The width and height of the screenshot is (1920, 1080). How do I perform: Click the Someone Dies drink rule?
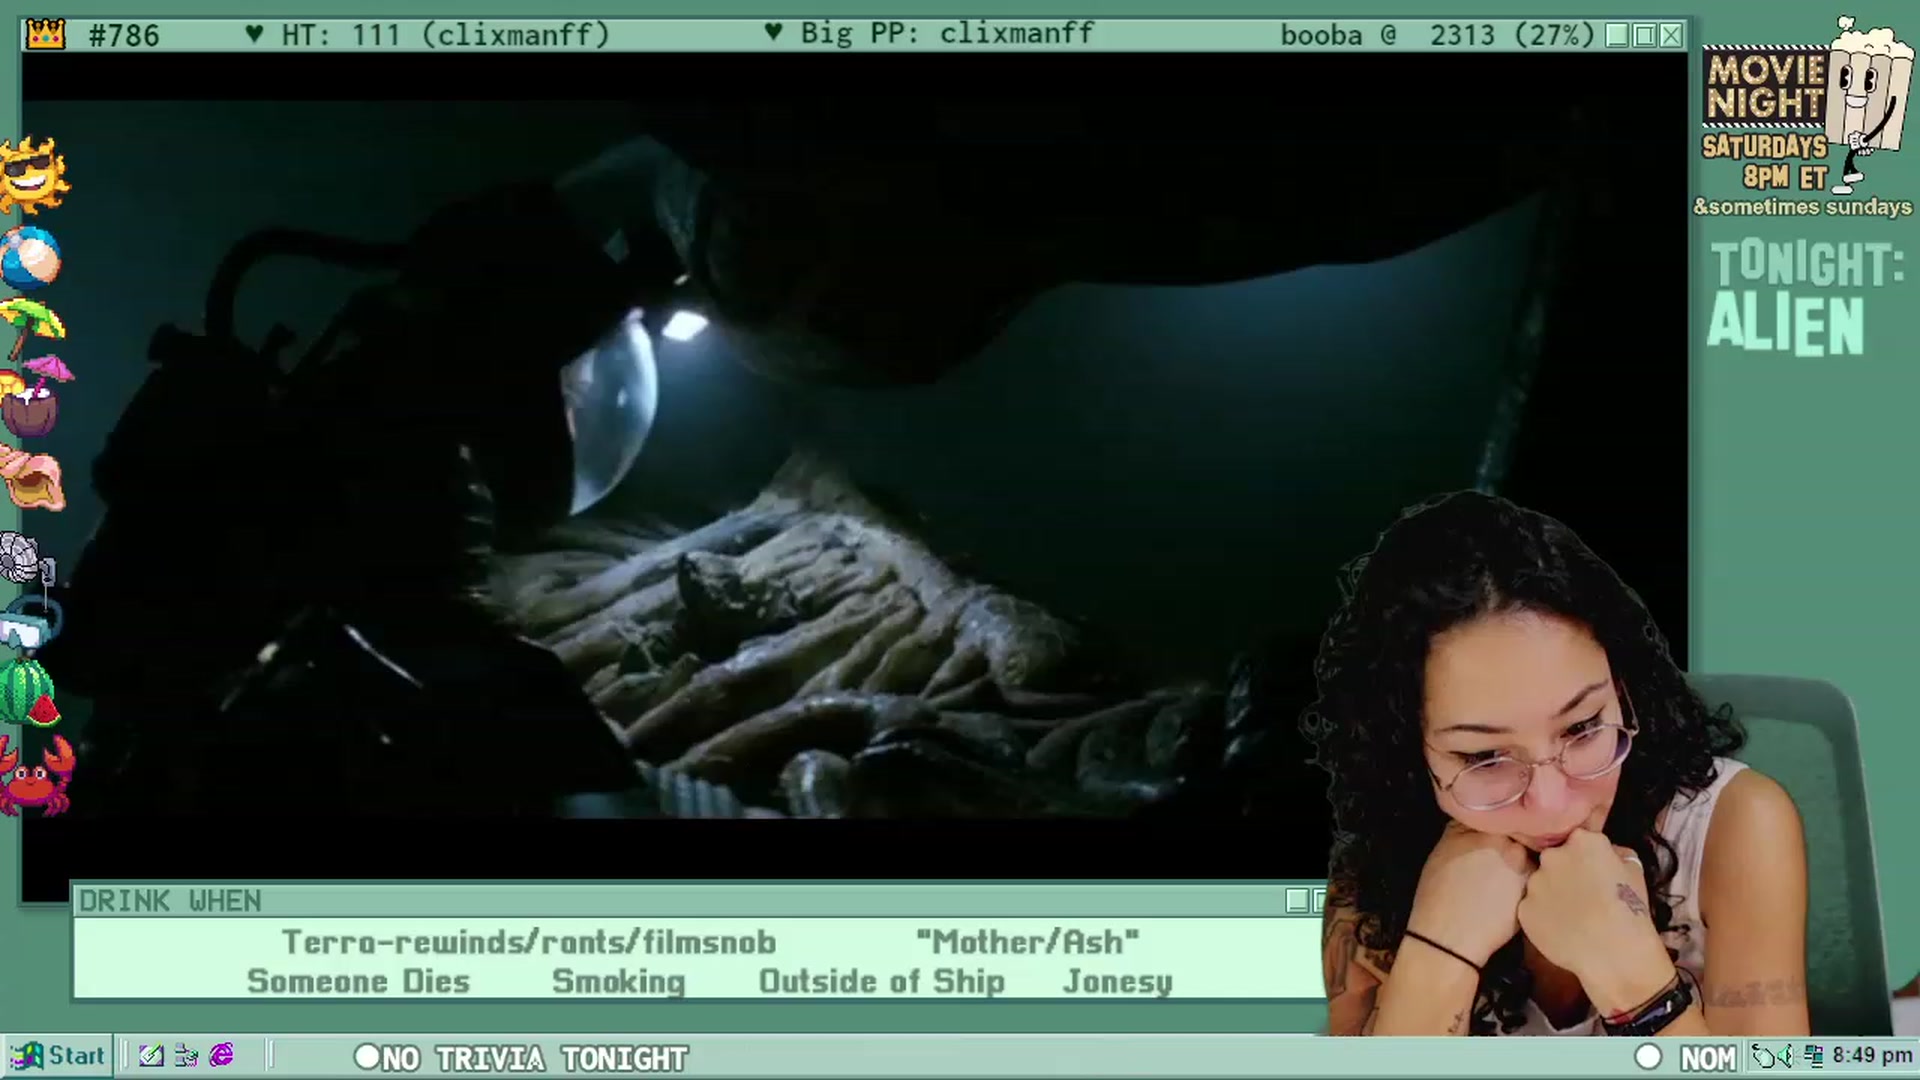pyautogui.click(x=358, y=981)
